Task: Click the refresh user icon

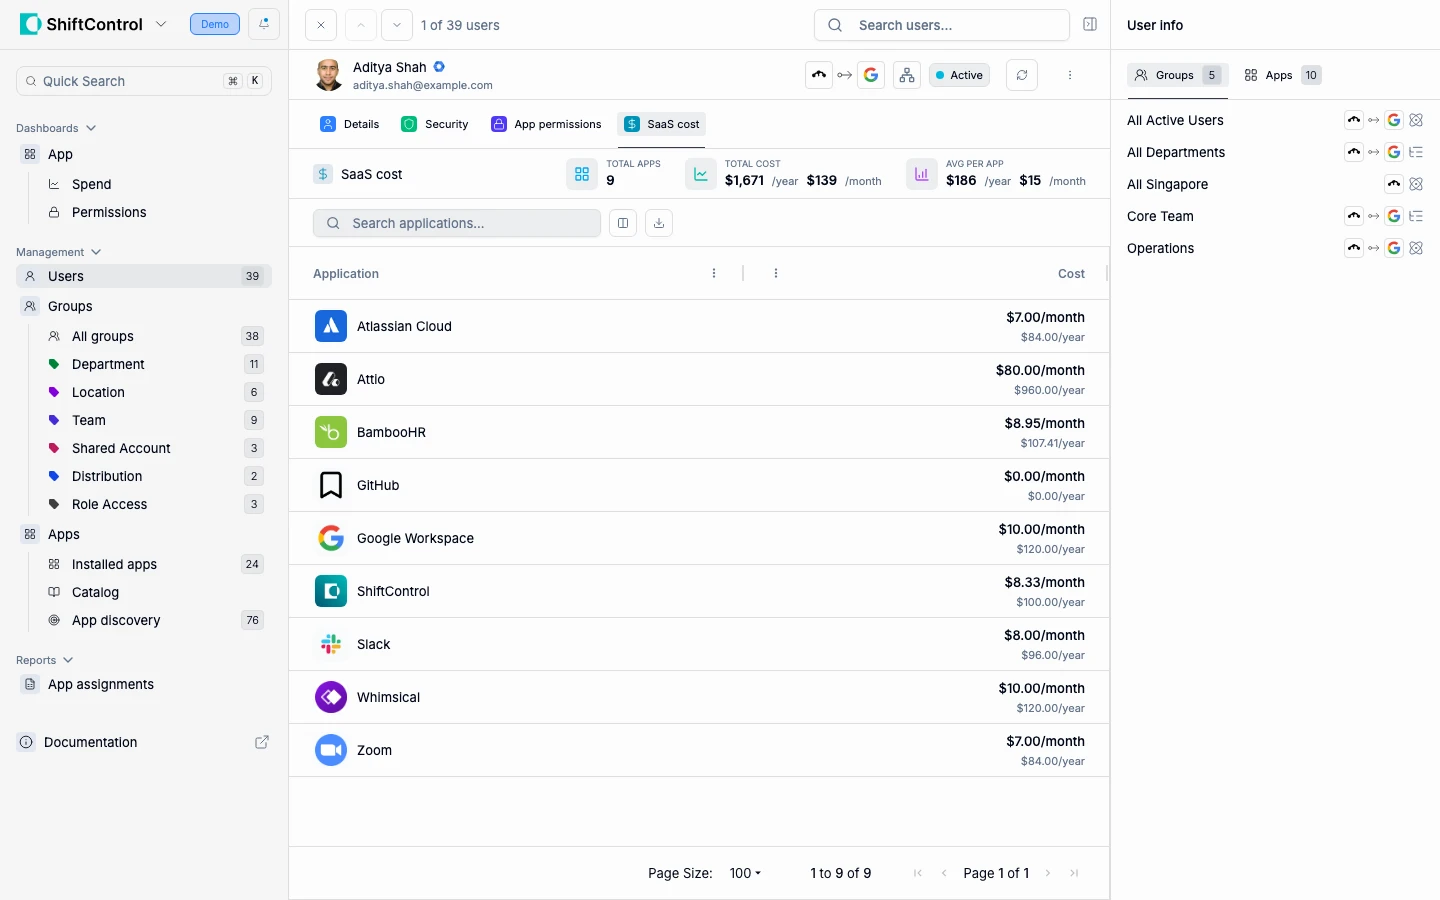Action: (x=1022, y=75)
